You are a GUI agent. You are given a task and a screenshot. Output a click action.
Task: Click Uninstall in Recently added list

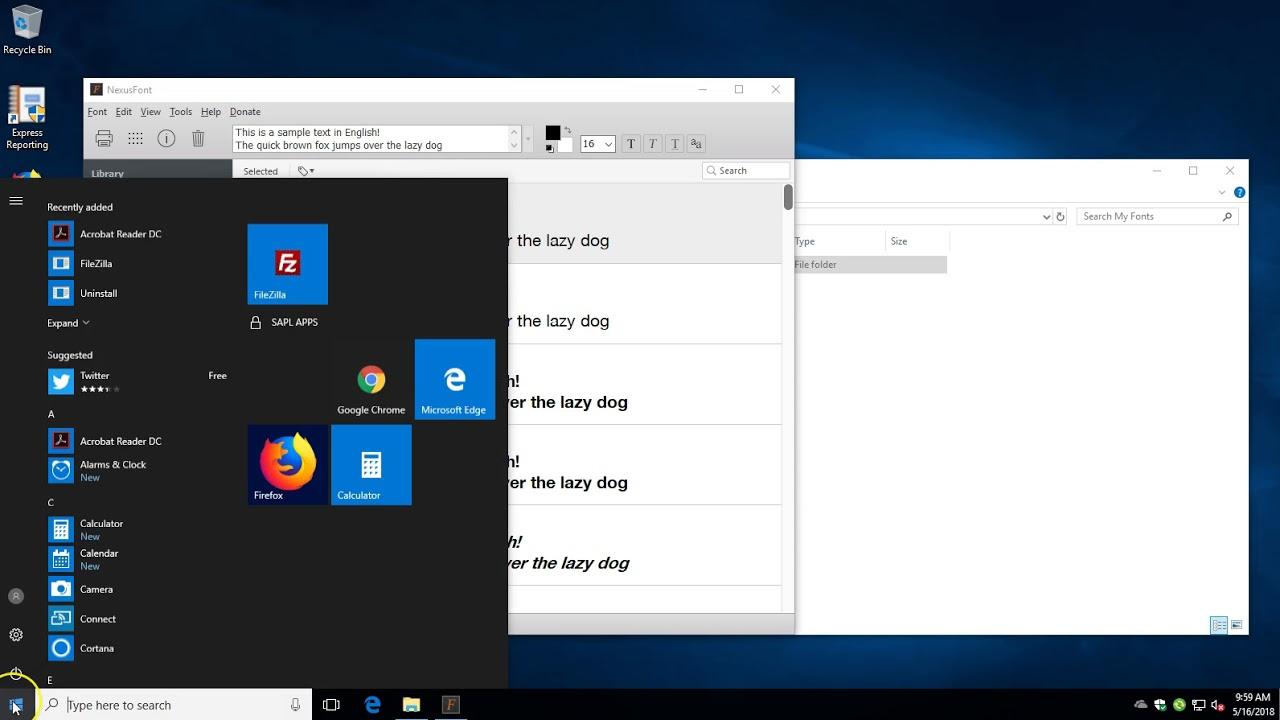(138, 293)
